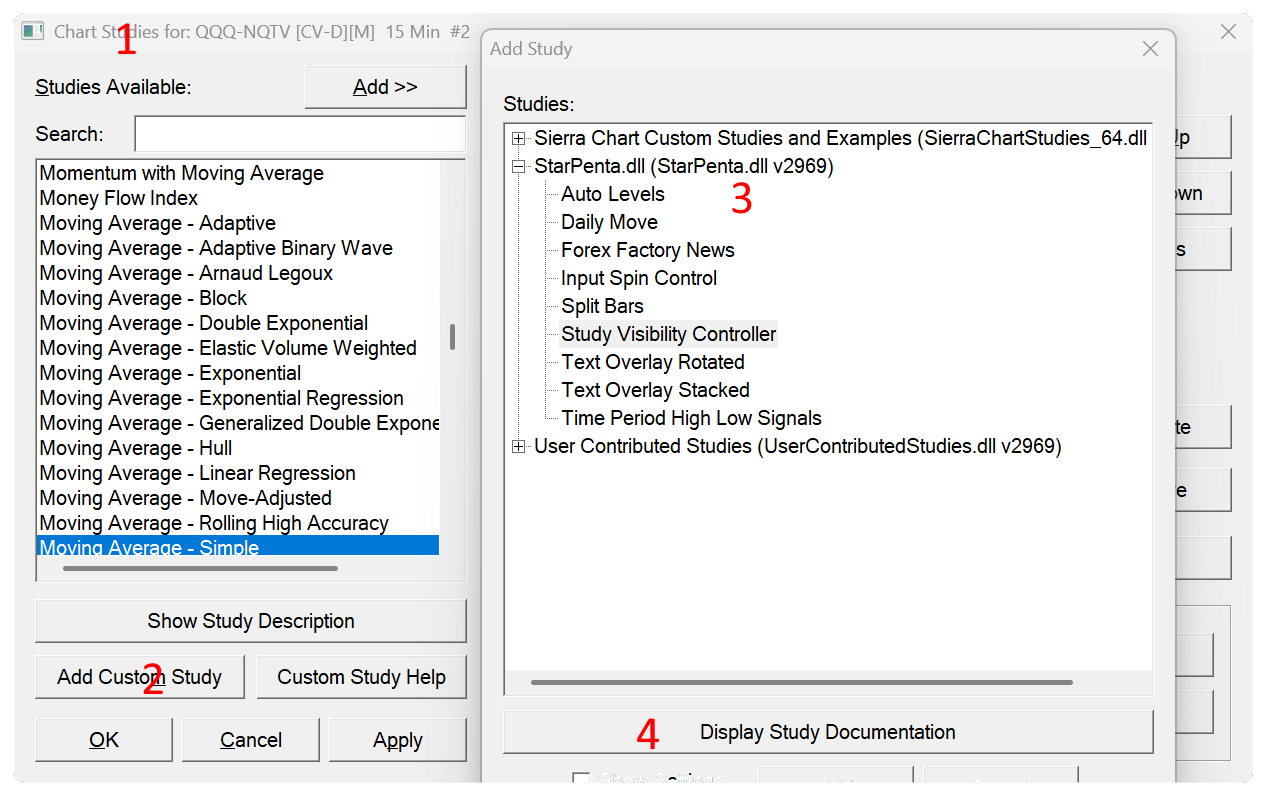
Task: Select Text Overlay Rotated study
Action: pyautogui.click(x=653, y=362)
